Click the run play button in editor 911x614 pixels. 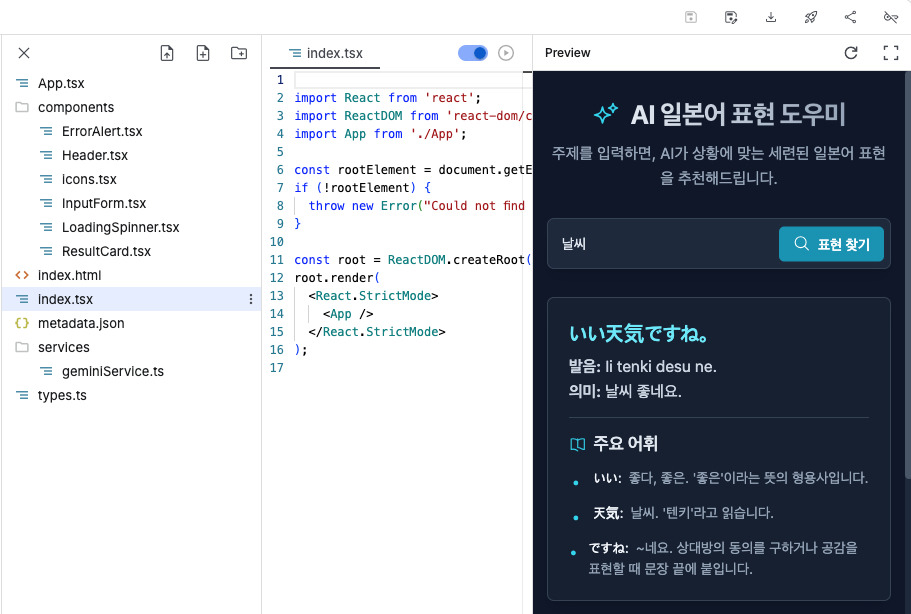click(x=506, y=53)
